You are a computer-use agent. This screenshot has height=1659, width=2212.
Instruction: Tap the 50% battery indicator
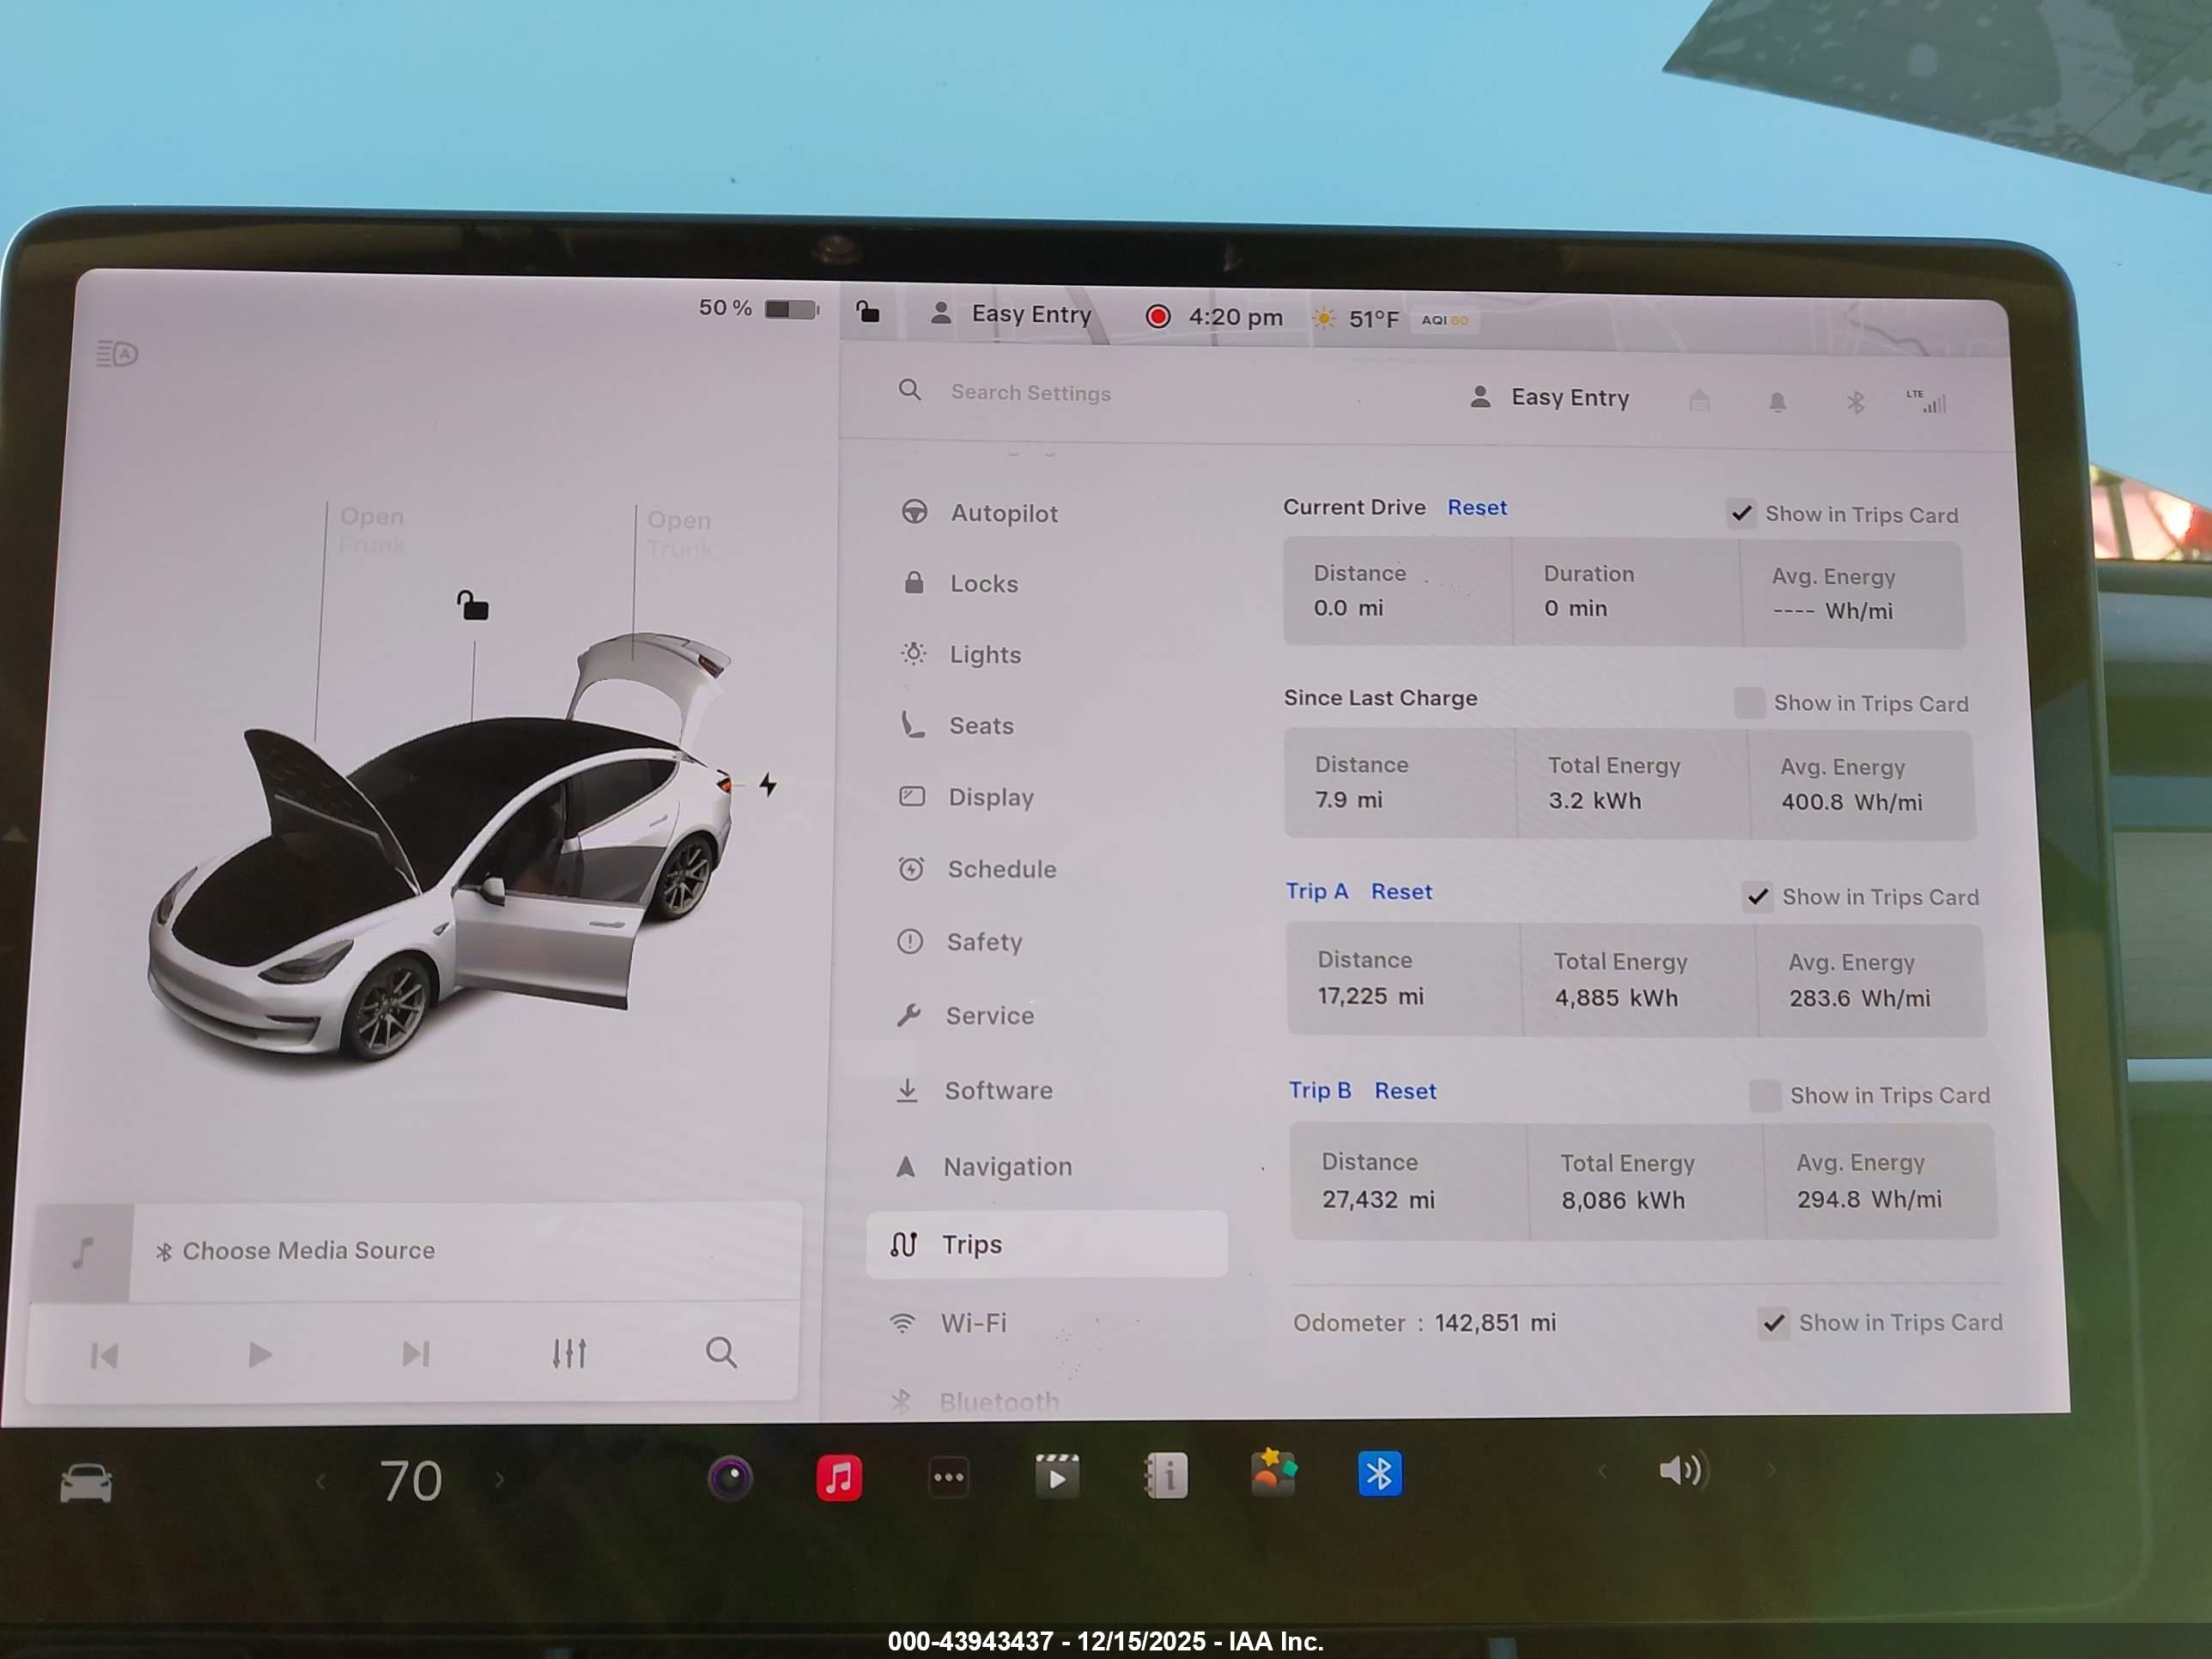(759, 308)
